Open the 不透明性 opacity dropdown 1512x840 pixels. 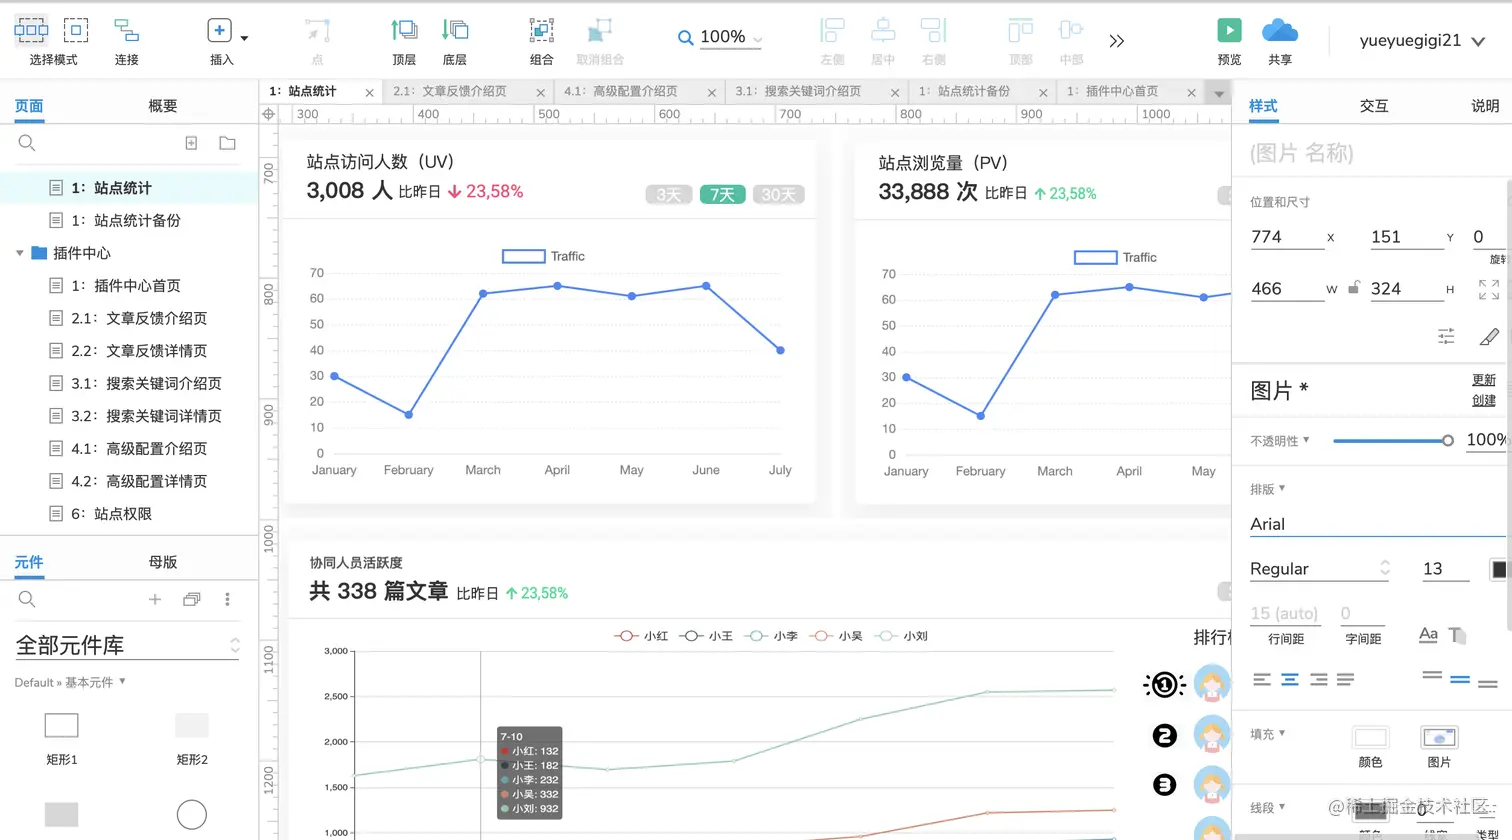coord(1306,439)
